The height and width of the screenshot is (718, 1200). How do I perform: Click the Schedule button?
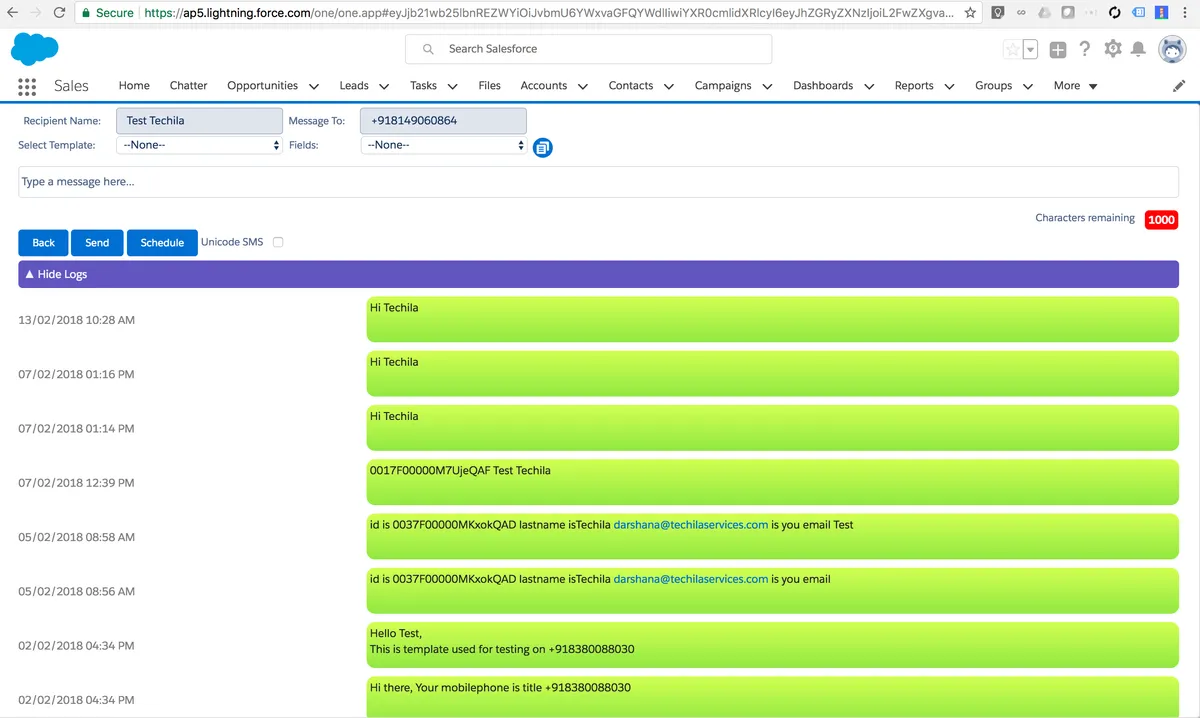coord(162,243)
